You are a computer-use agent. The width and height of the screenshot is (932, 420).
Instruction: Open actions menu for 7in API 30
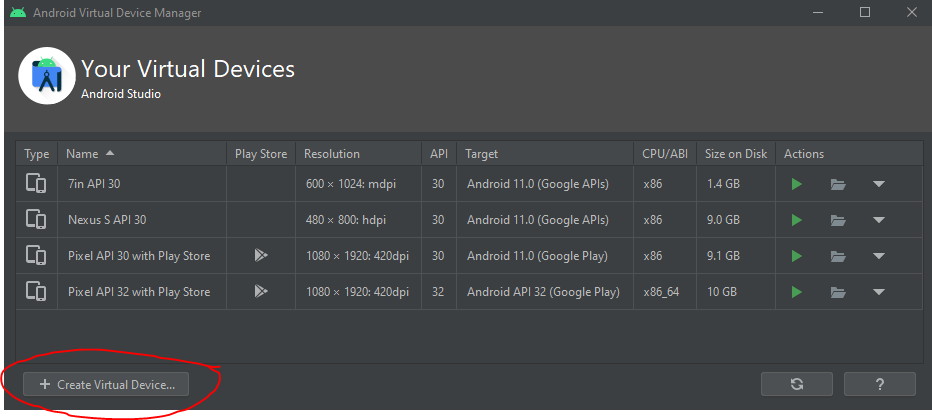tap(879, 184)
